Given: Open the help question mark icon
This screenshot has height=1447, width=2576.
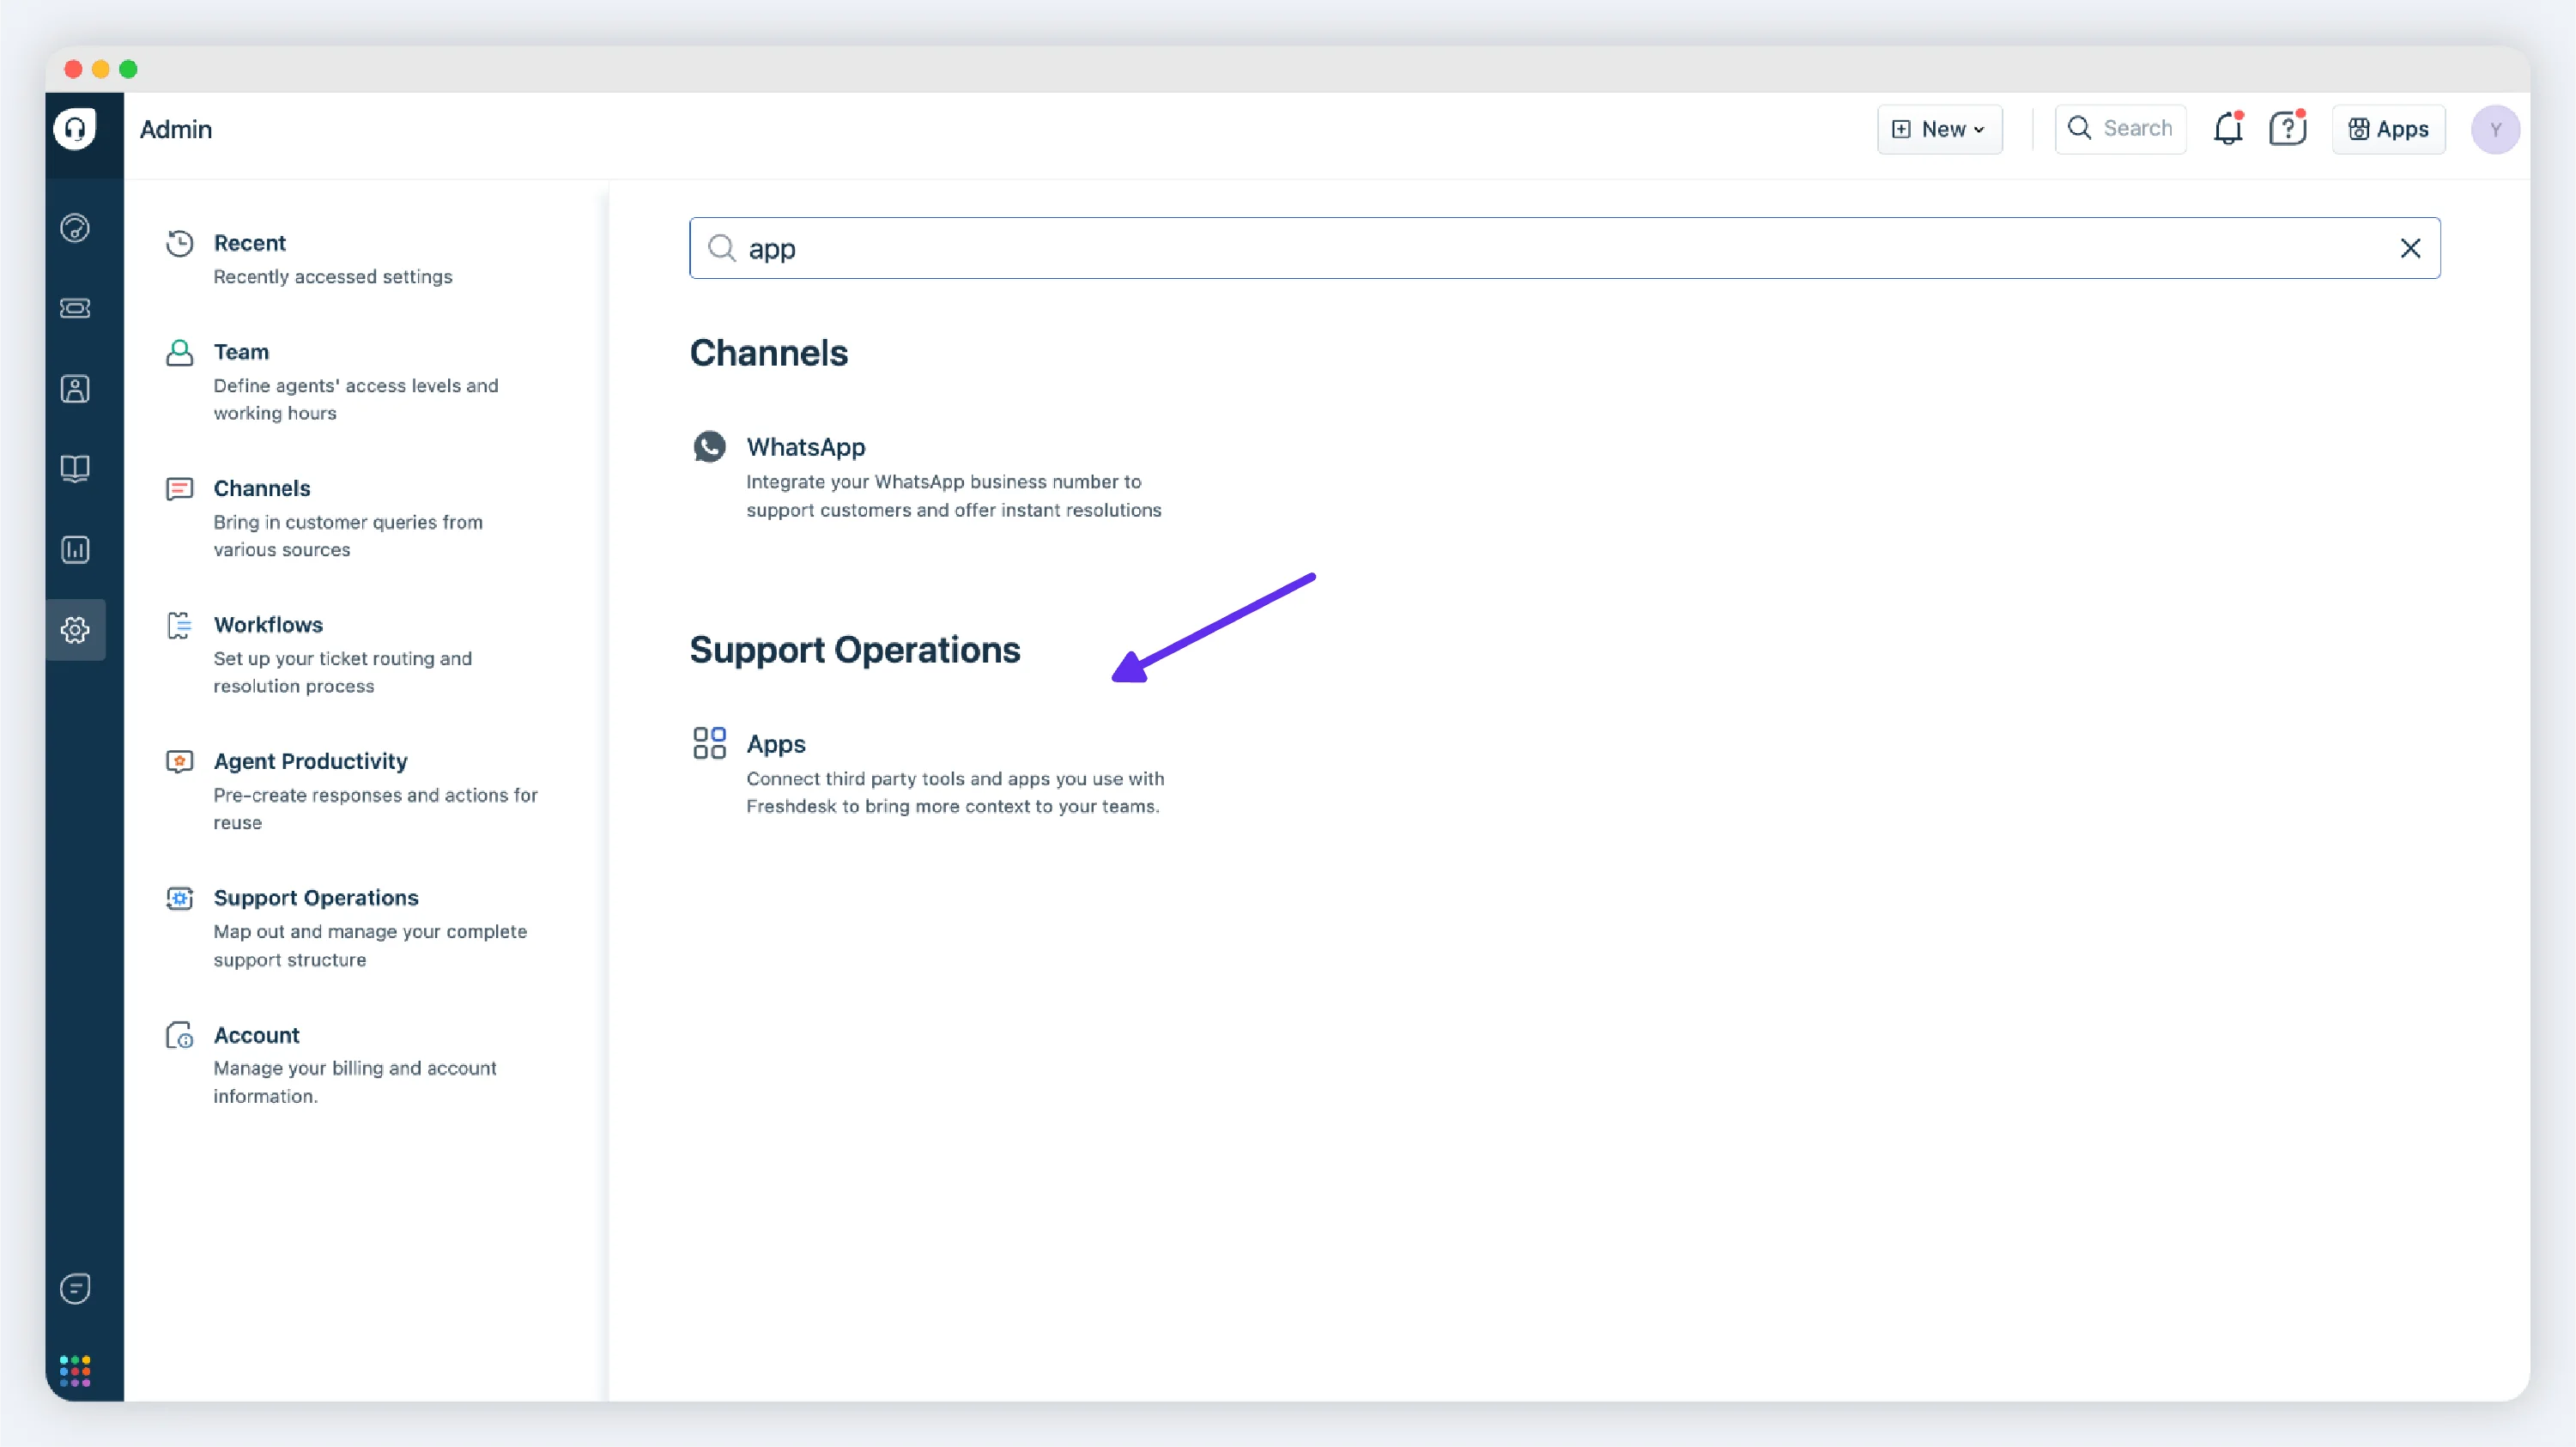Looking at the screenshot, I should coord(2287,129).
